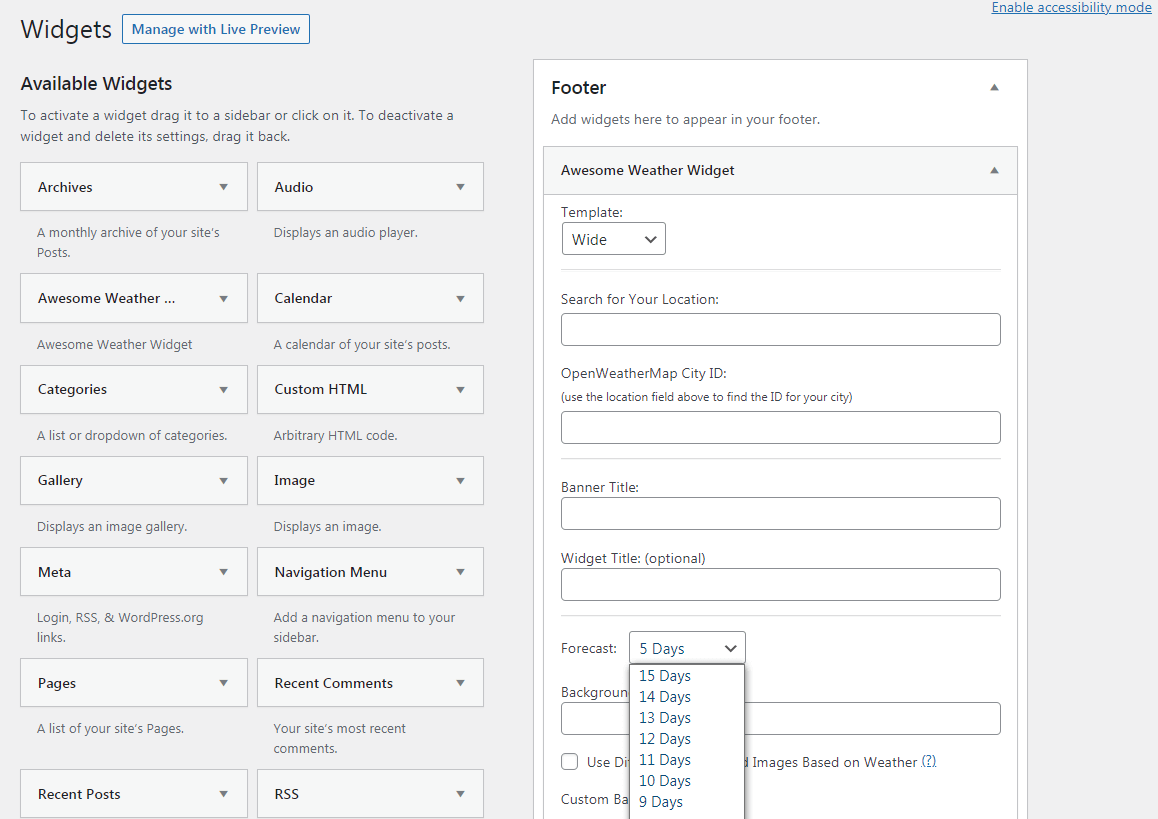This screenshot has height=819, width=1158.
Task: Expand the Custom HTML widget arrow
Action: 460,389
